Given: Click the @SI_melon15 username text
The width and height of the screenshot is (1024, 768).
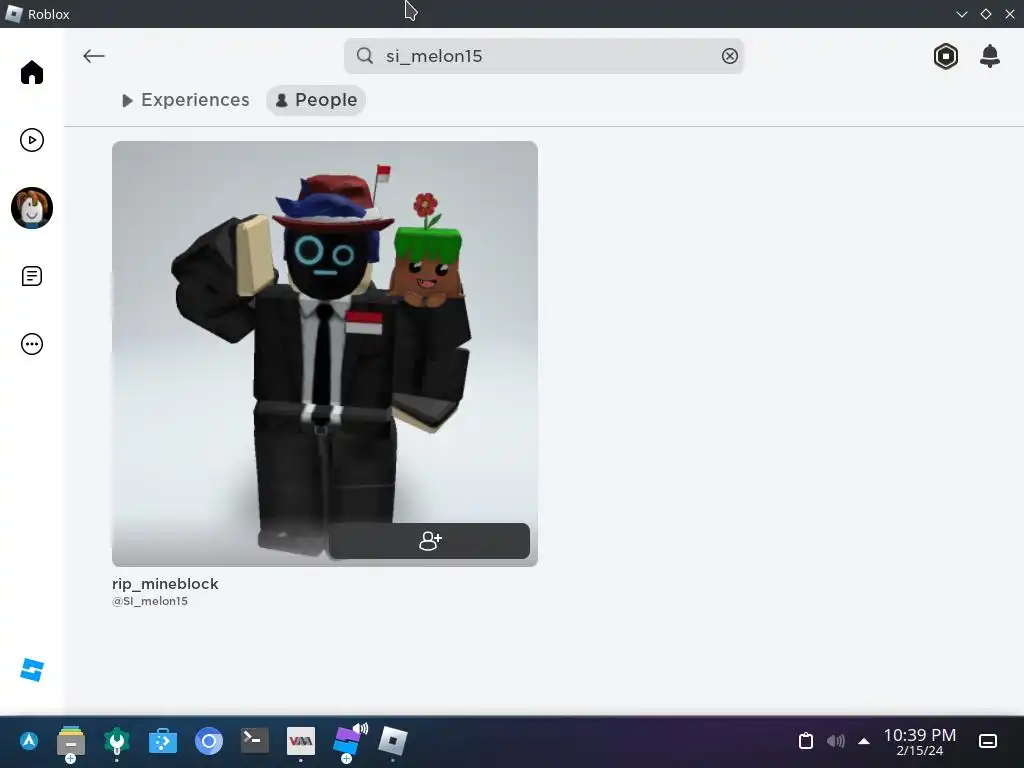Looking at the screenshot, I should point(150,601).
